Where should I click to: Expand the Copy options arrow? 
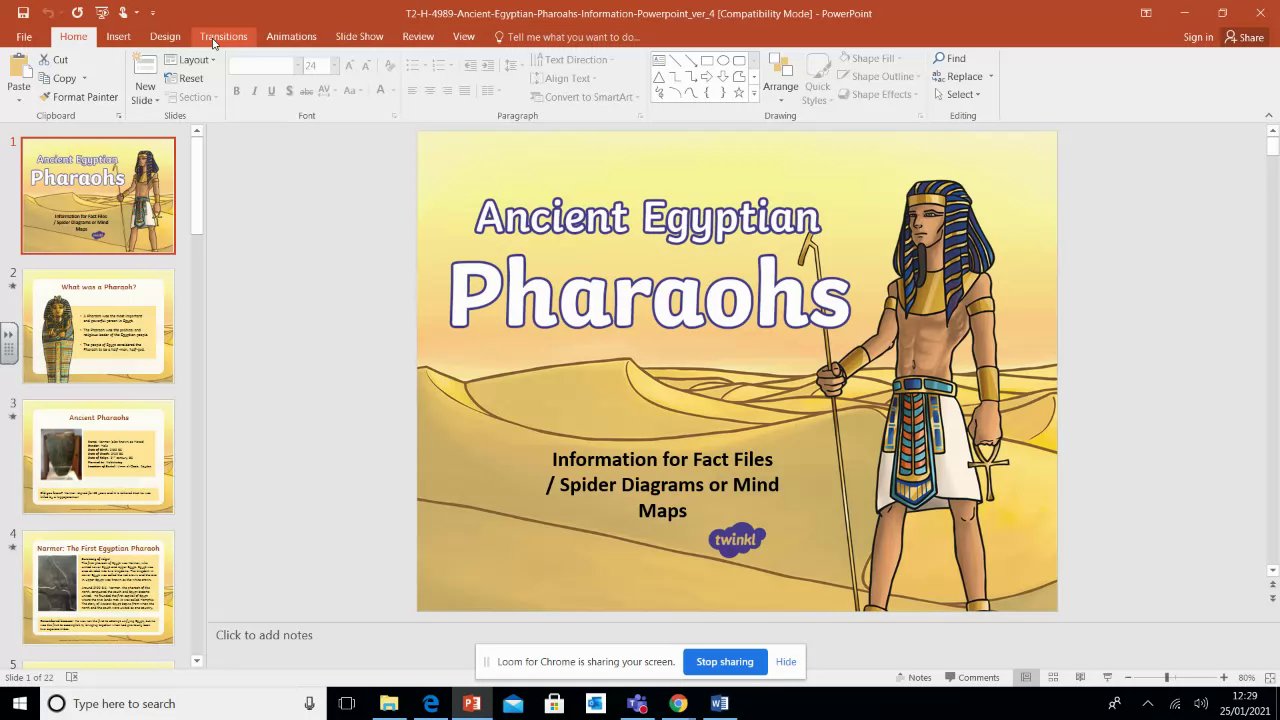point(84,79)
